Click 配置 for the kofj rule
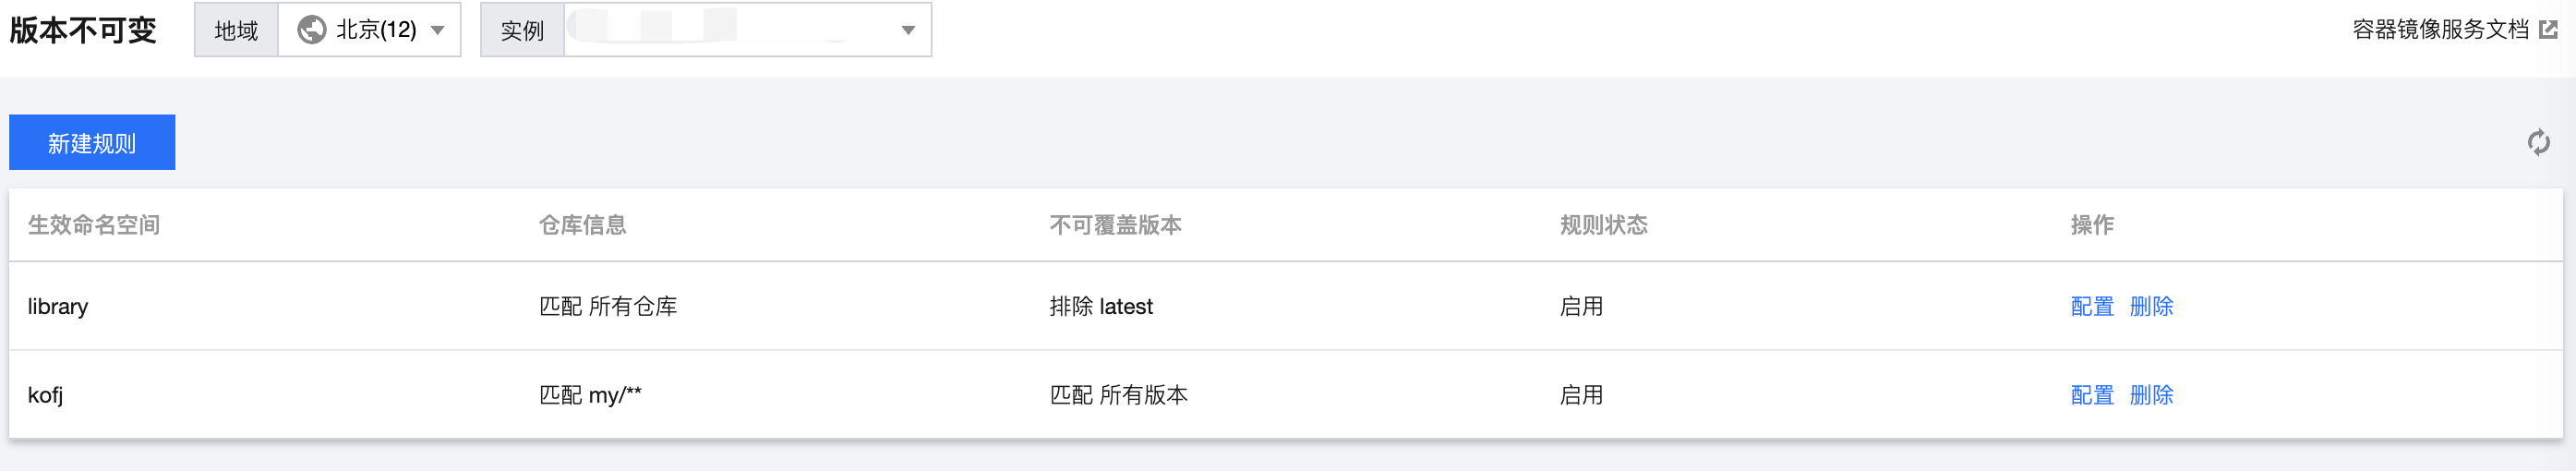Viewport: 2576px width, 471px height. (2092, 395)
